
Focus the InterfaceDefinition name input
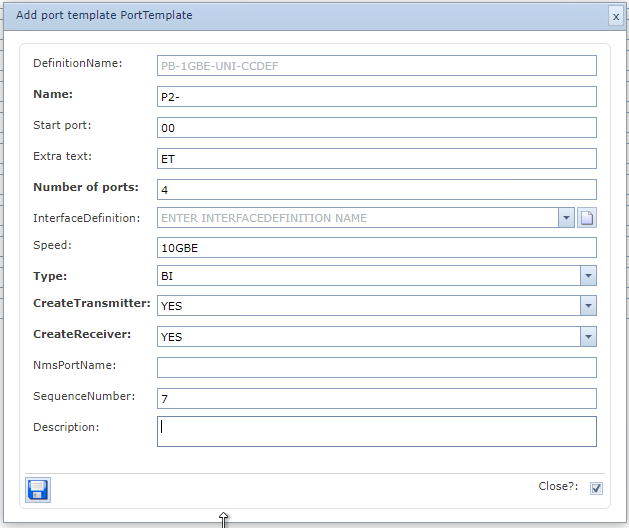tap(358, 218)
